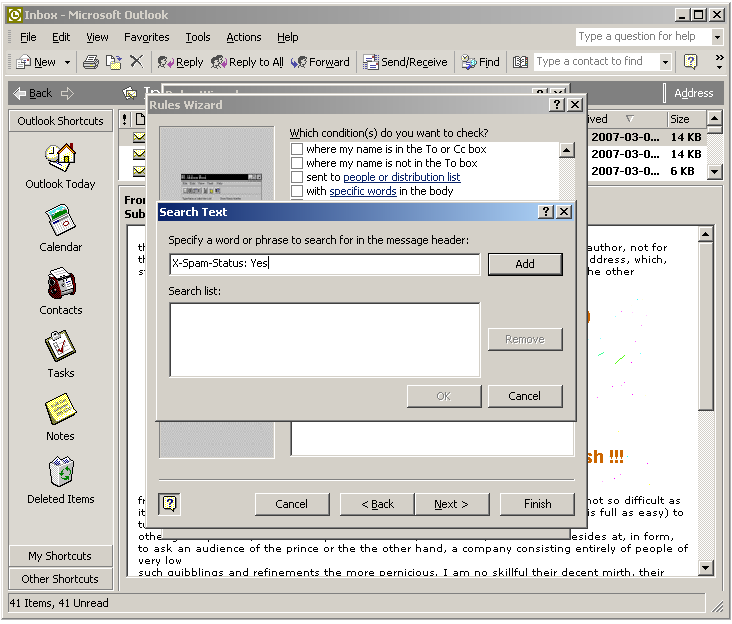Image resolution: width=732 pixels, height=624 pixels.
Task: Open the File menu
Action: [28, 37]
